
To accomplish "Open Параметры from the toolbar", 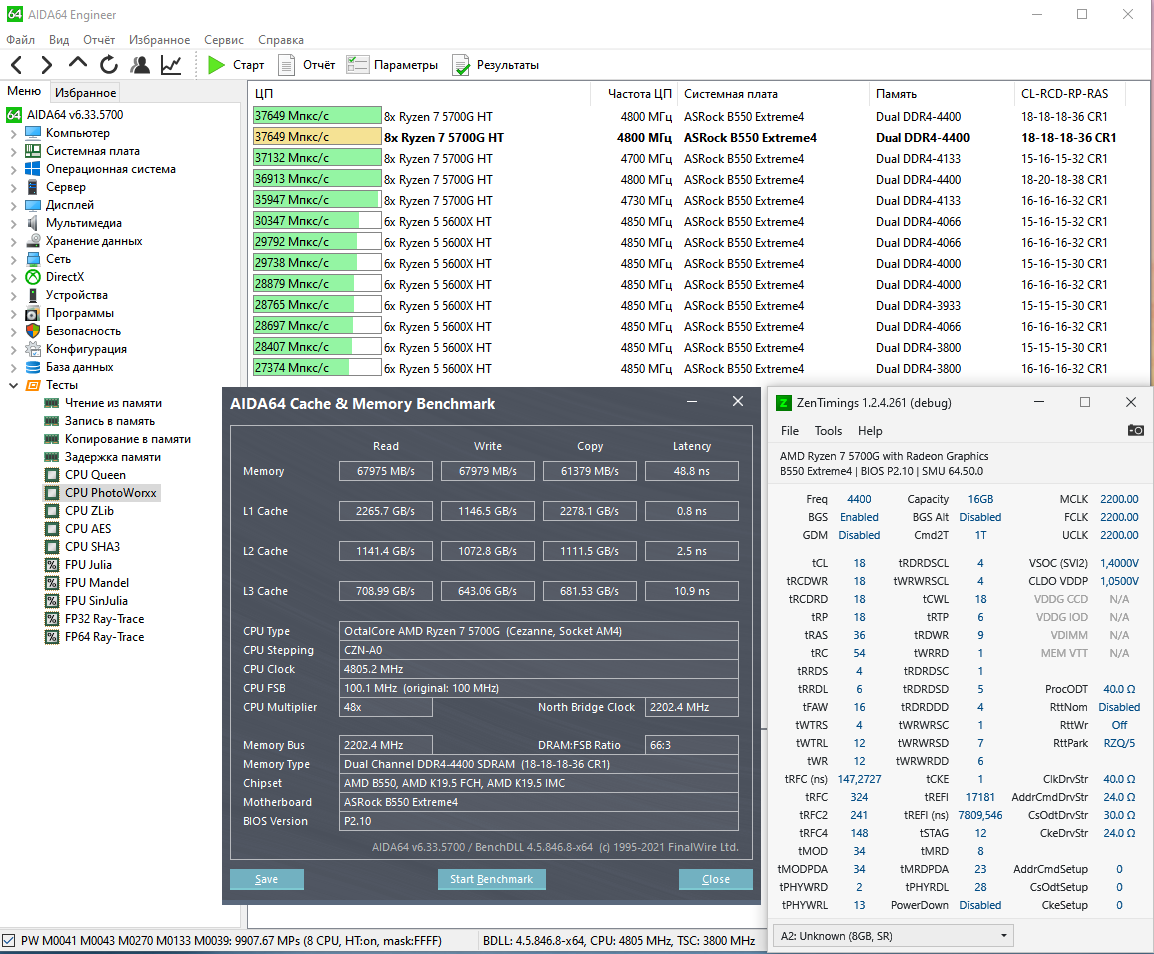I will tap(392, 65).
